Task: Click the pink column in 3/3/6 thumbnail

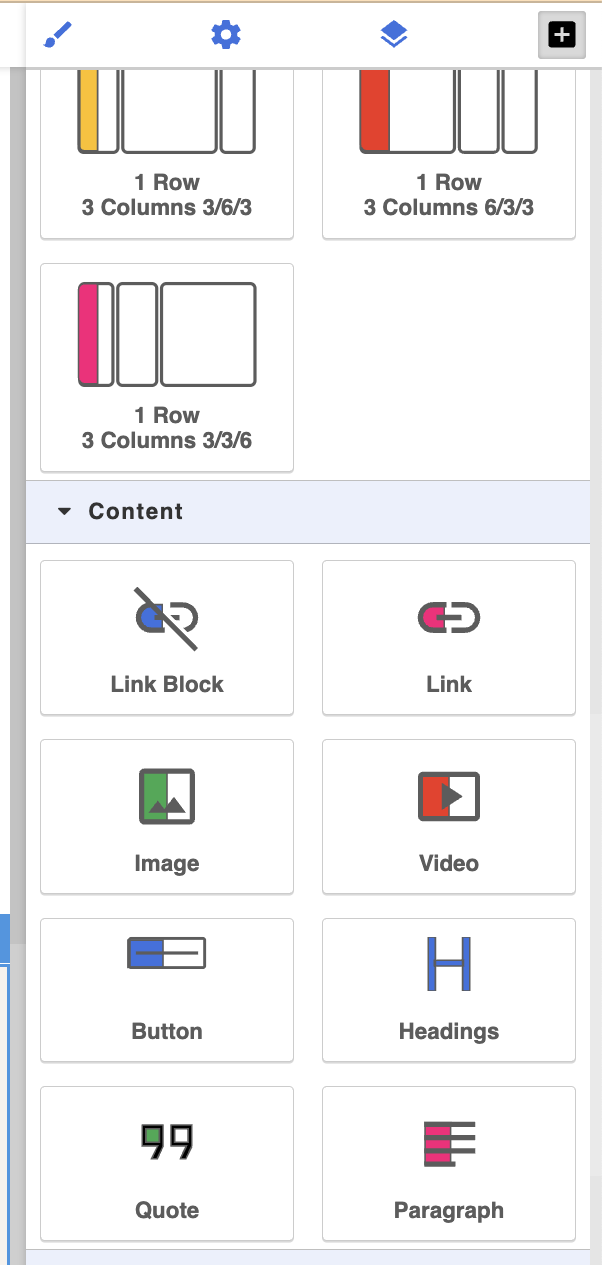Action: (x=89, y=334)
